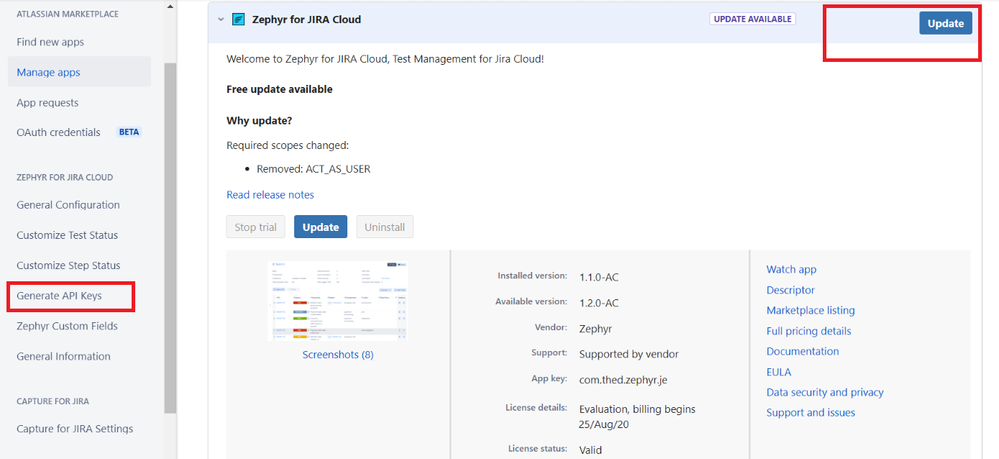This screenshot has height=459, width=999.
Task: Click the sidebar vertical scrollbar thumb
Action: coord(170,238)
